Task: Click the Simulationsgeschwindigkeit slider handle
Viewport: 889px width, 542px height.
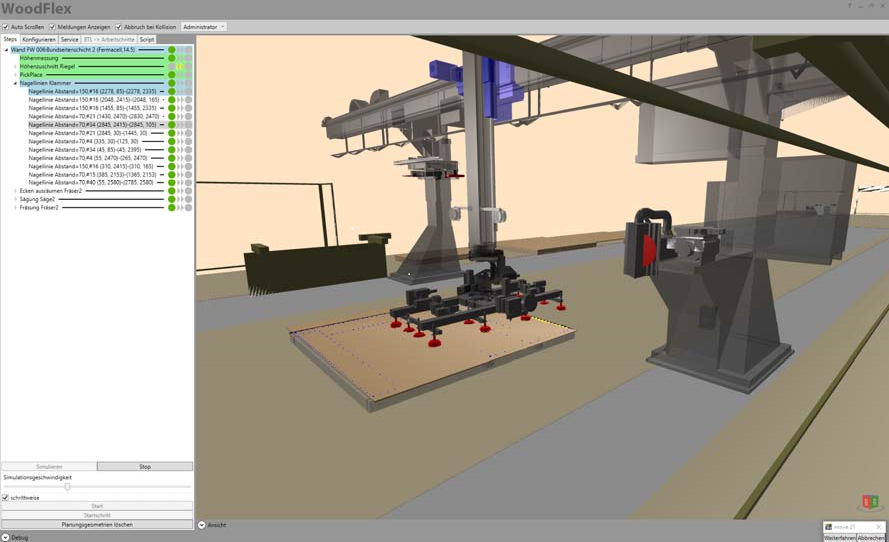Action: pyautogui.click(x=67, y=486)
